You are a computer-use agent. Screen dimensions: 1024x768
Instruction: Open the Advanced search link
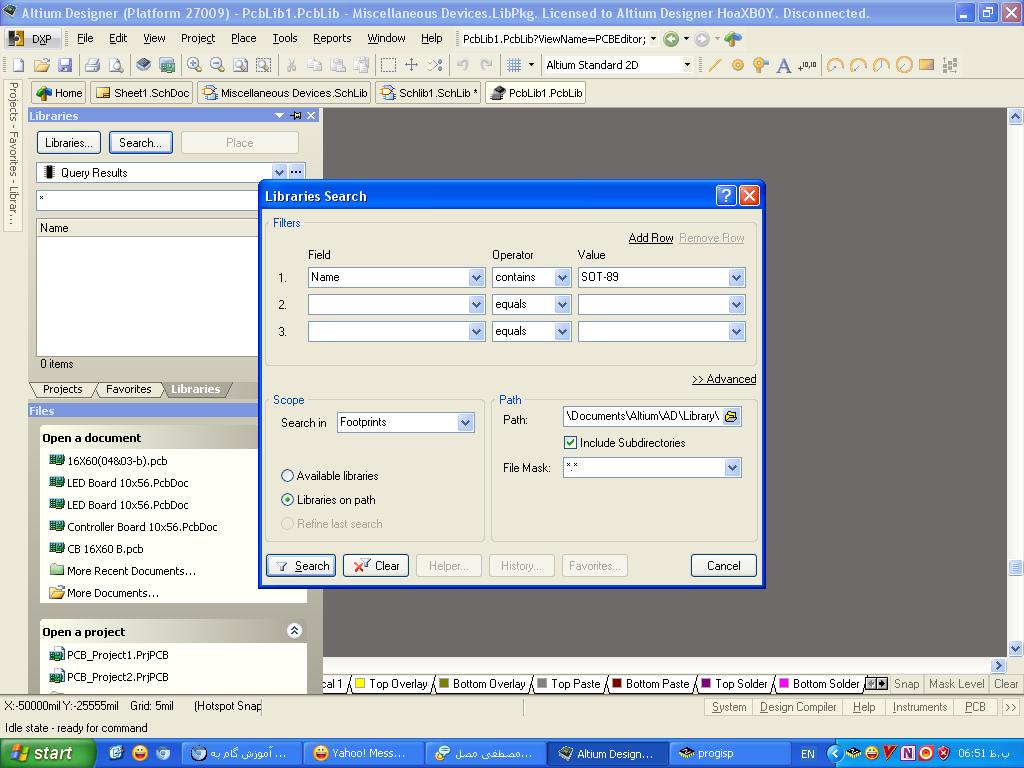pos(724,379)
